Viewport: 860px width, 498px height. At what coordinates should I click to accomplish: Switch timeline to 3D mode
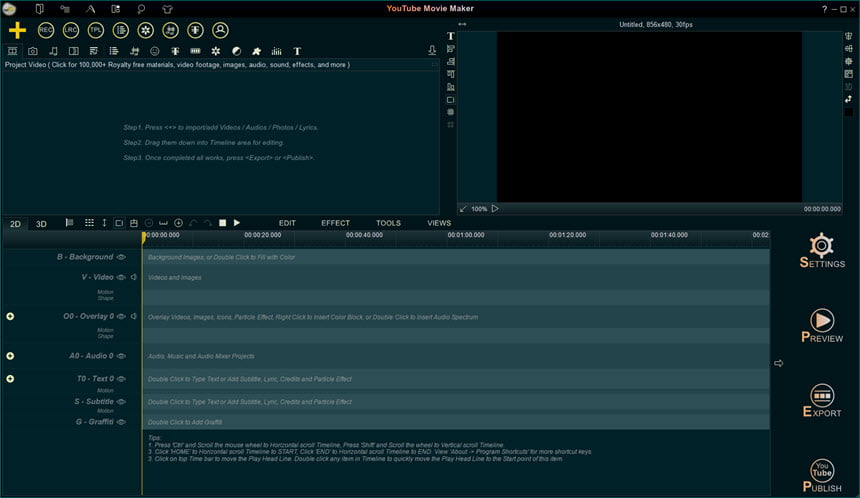[41, 224]
